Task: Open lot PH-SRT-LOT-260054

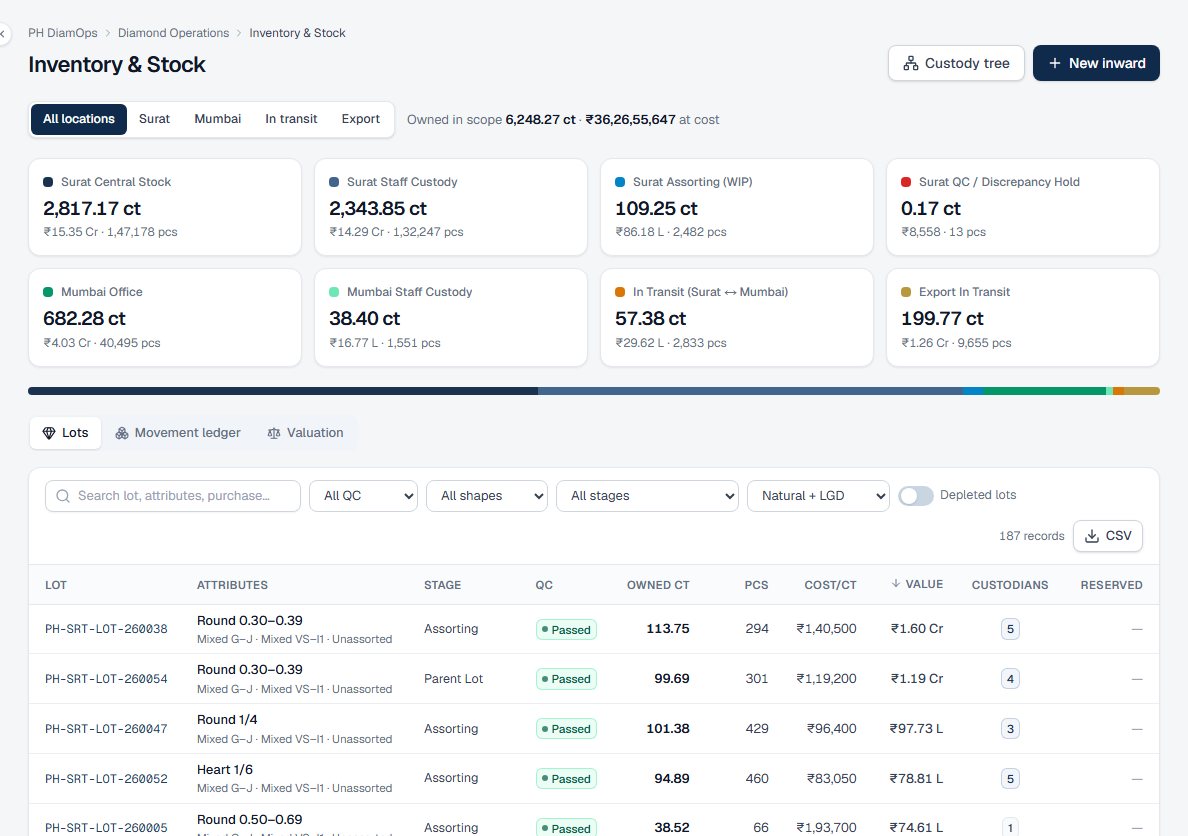Action: [x=106, y=679]
